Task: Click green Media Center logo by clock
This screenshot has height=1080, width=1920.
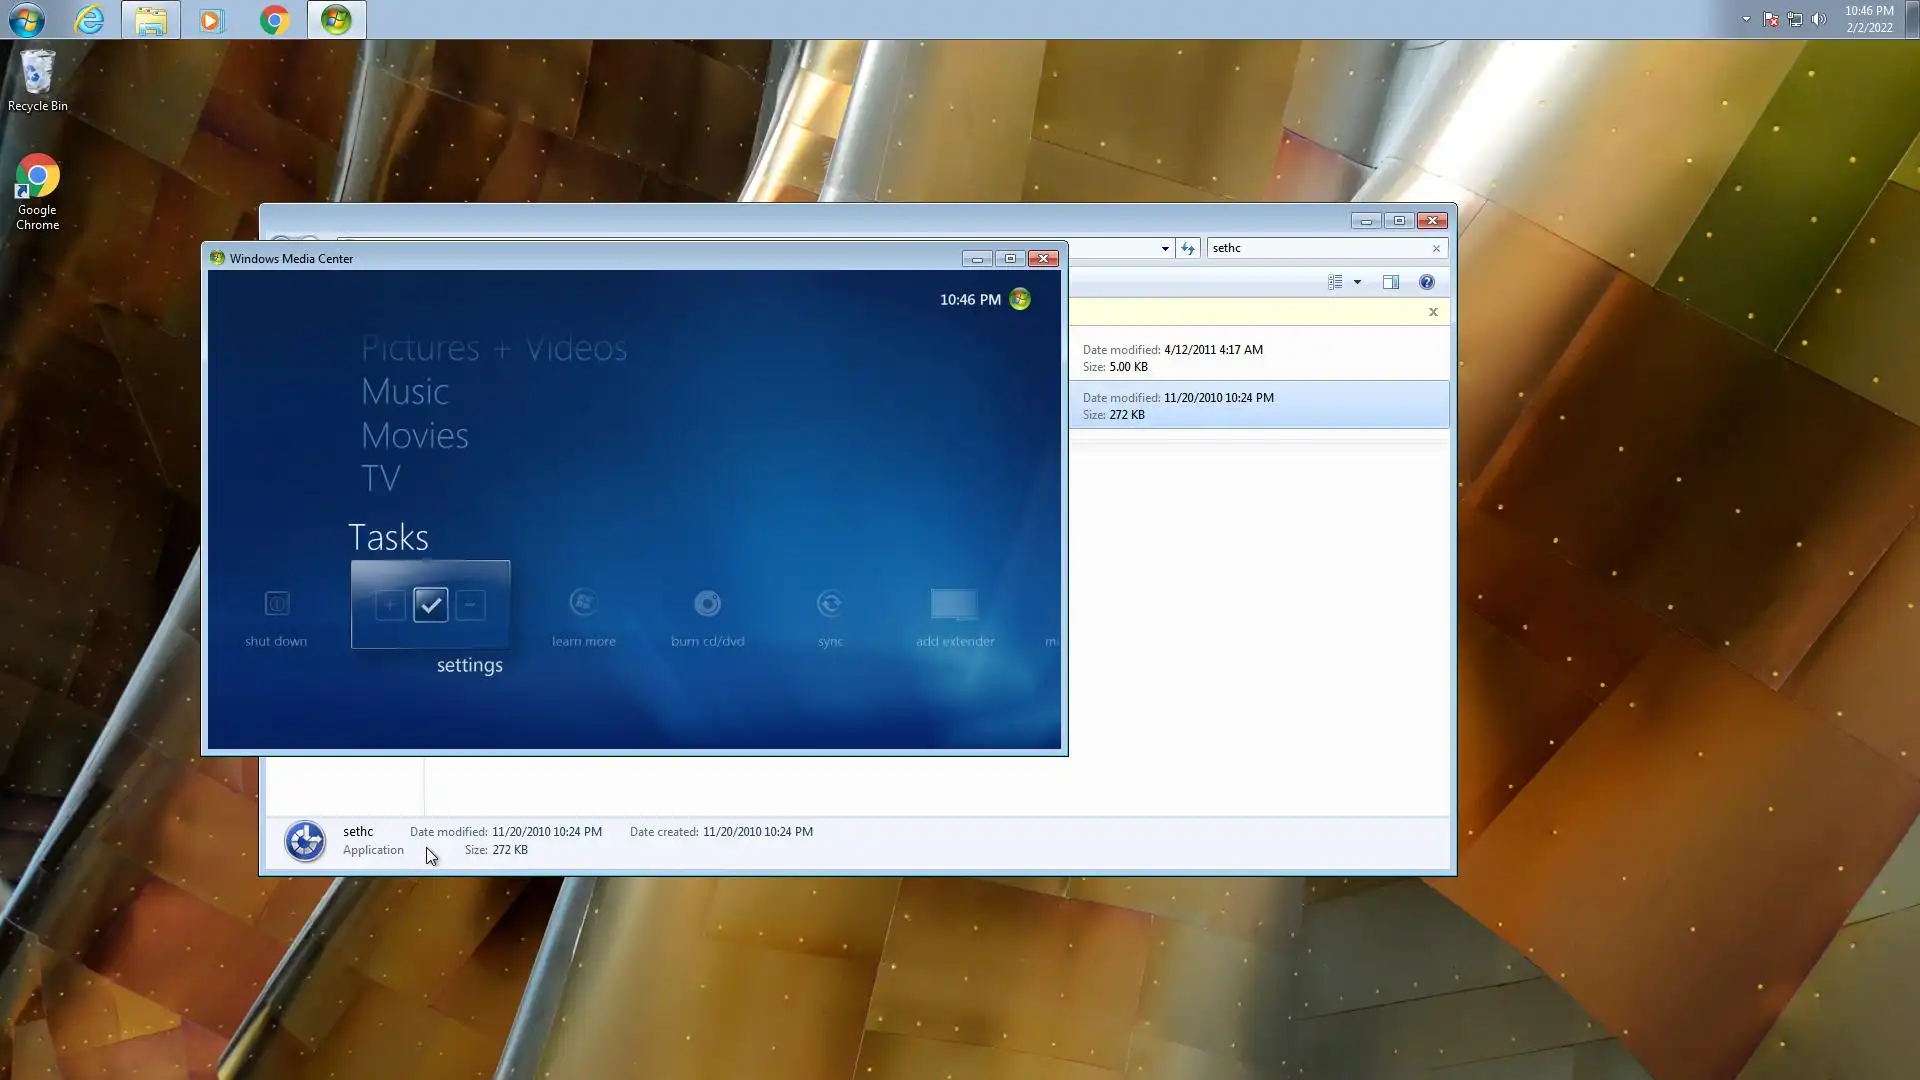Action: pyautogui.click(x=1020, y=299)
